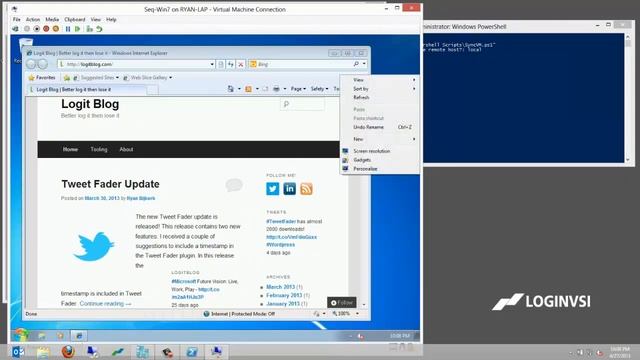Image resolution: width=640 pixels, height=360 pixels.
Task: Click the Compatibility View icon beside address bar
Action: [x=221, y=64]
